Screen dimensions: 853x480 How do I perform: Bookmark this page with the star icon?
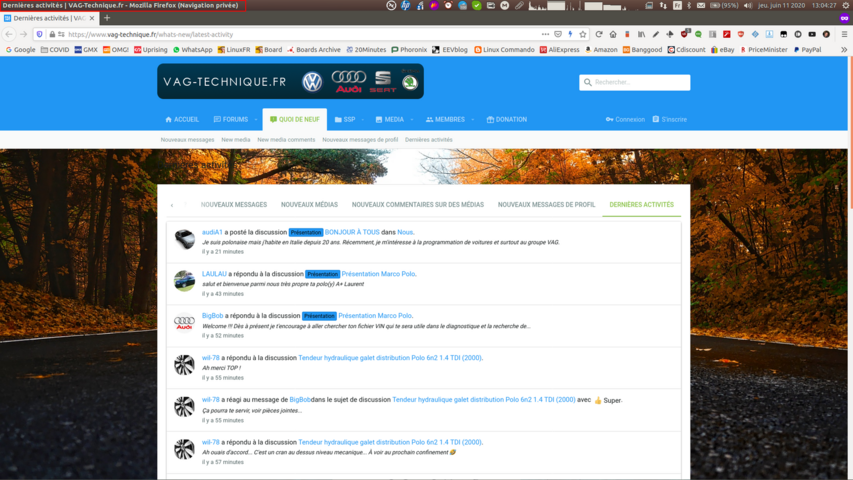click(583, 34)
